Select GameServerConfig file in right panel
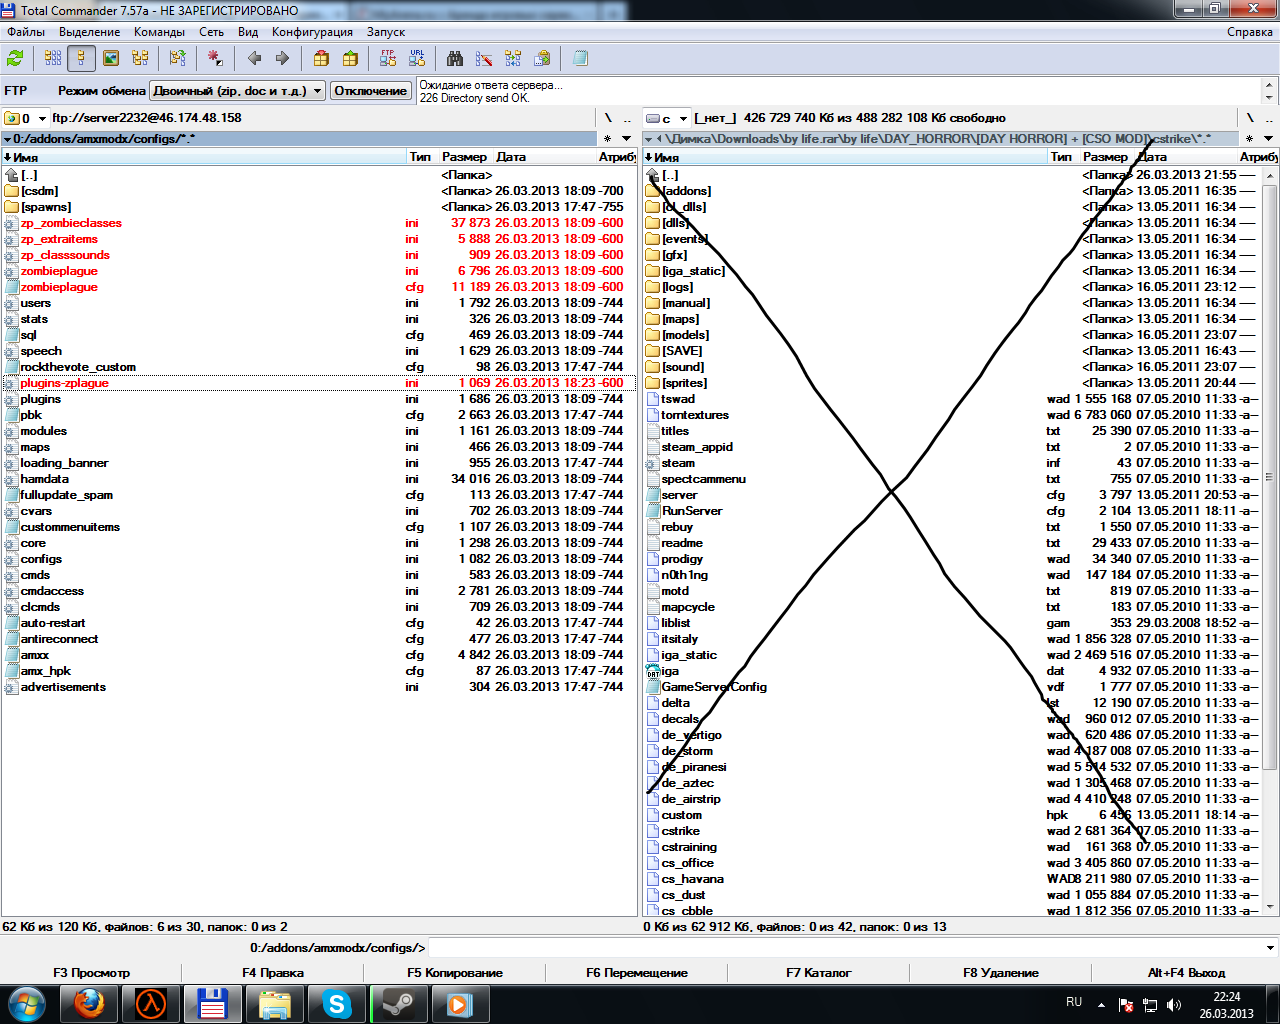The width and height of the screenshot is (1280, 1024). 951,687
